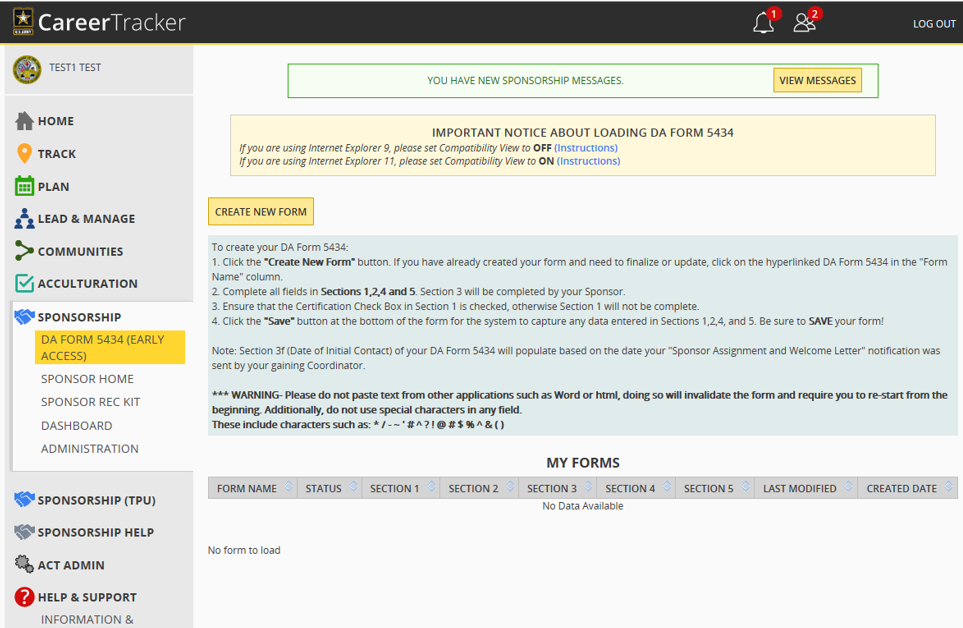Click the Lead & Manage people icon
The width and height of the screenshot is (963, 628).
point(24,219)
